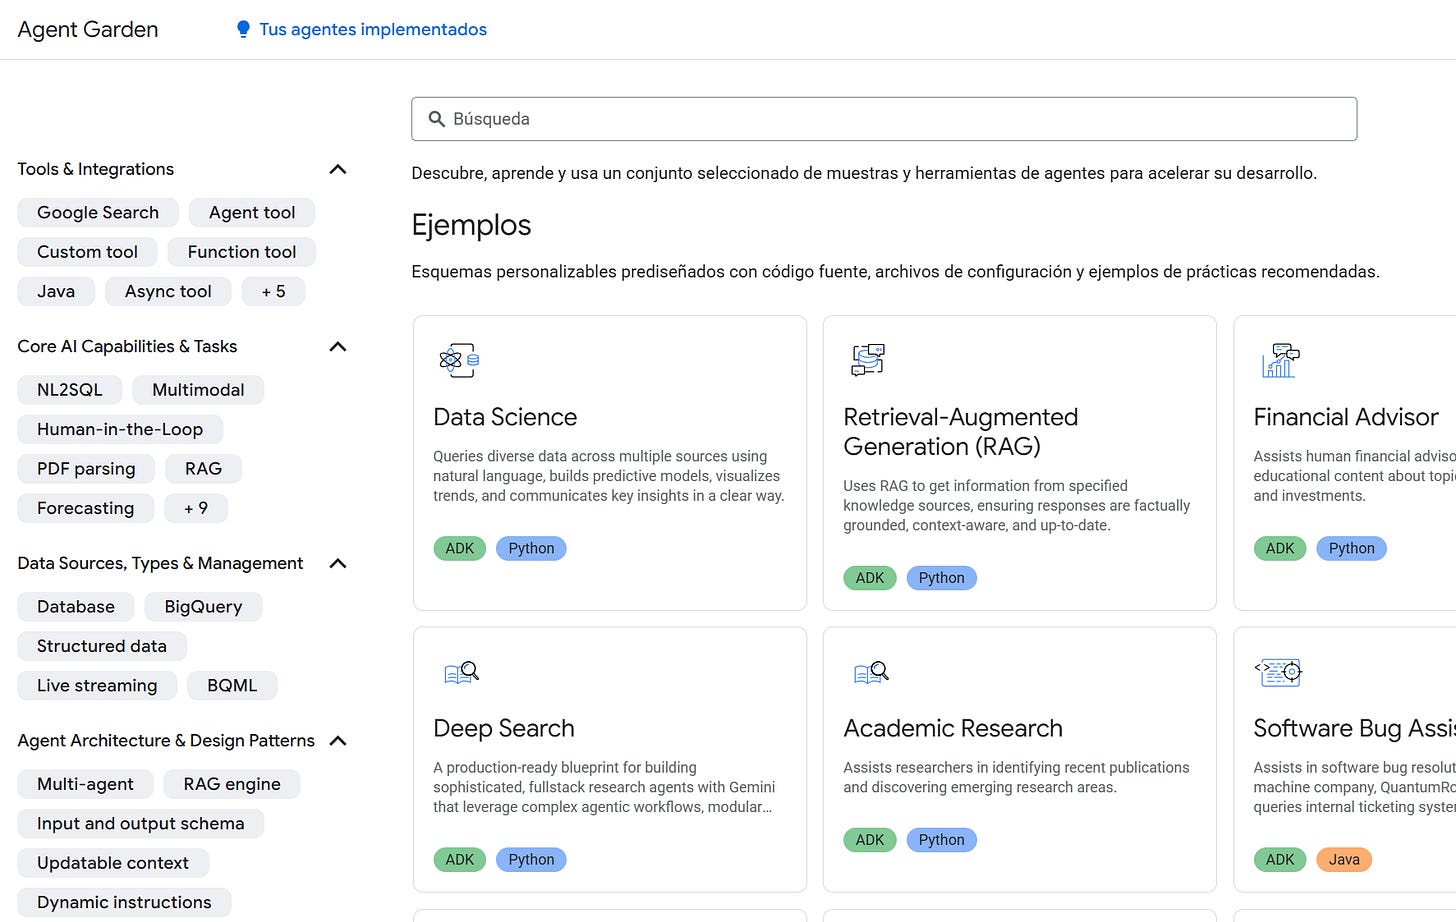
Task: Click the search magnifier icon
Action: pos(437,119)
